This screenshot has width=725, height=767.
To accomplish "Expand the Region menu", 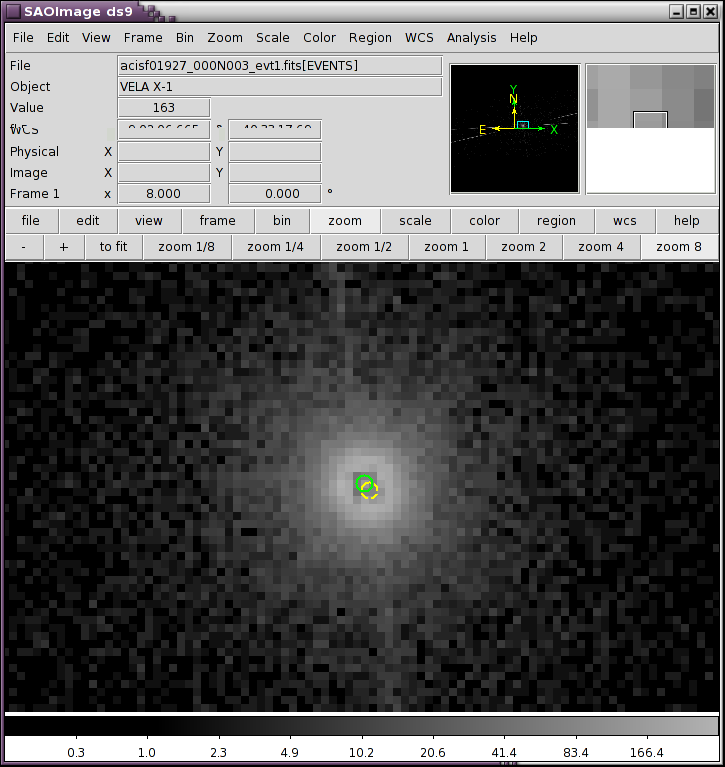I will pos(370,38).
